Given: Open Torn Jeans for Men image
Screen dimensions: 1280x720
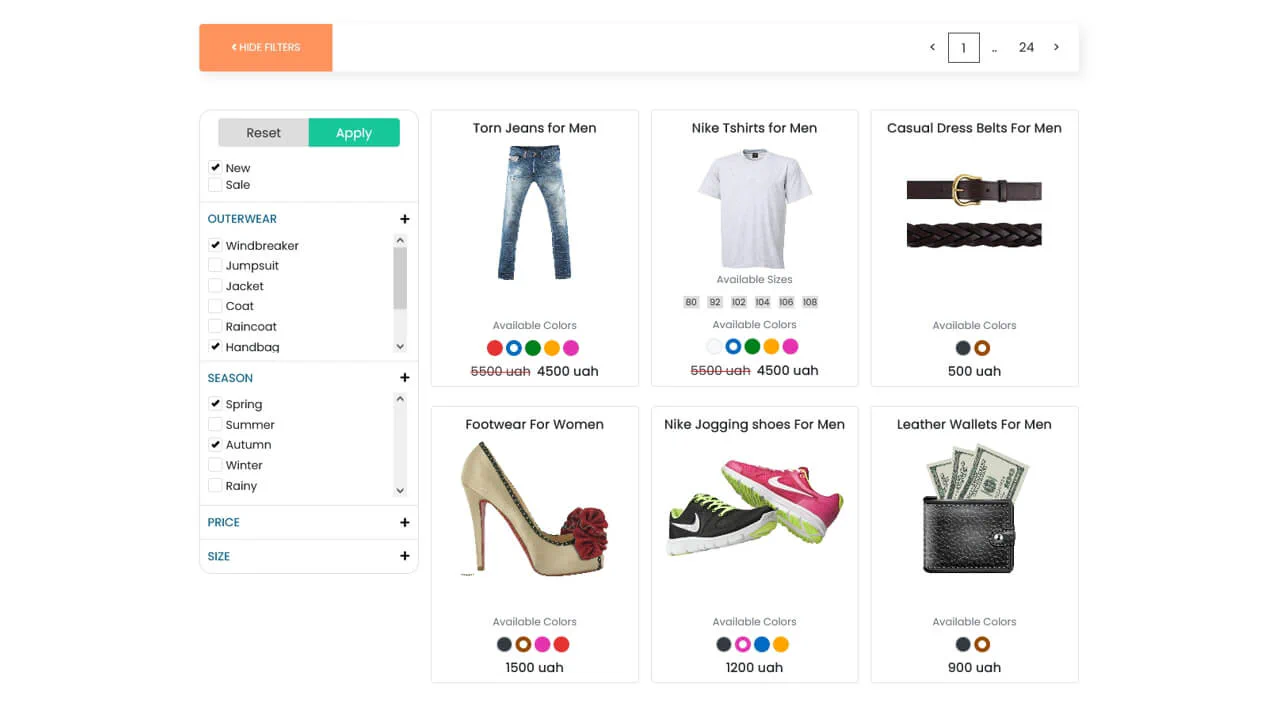Looking at the screenshot, I should [x=535, y=213].
